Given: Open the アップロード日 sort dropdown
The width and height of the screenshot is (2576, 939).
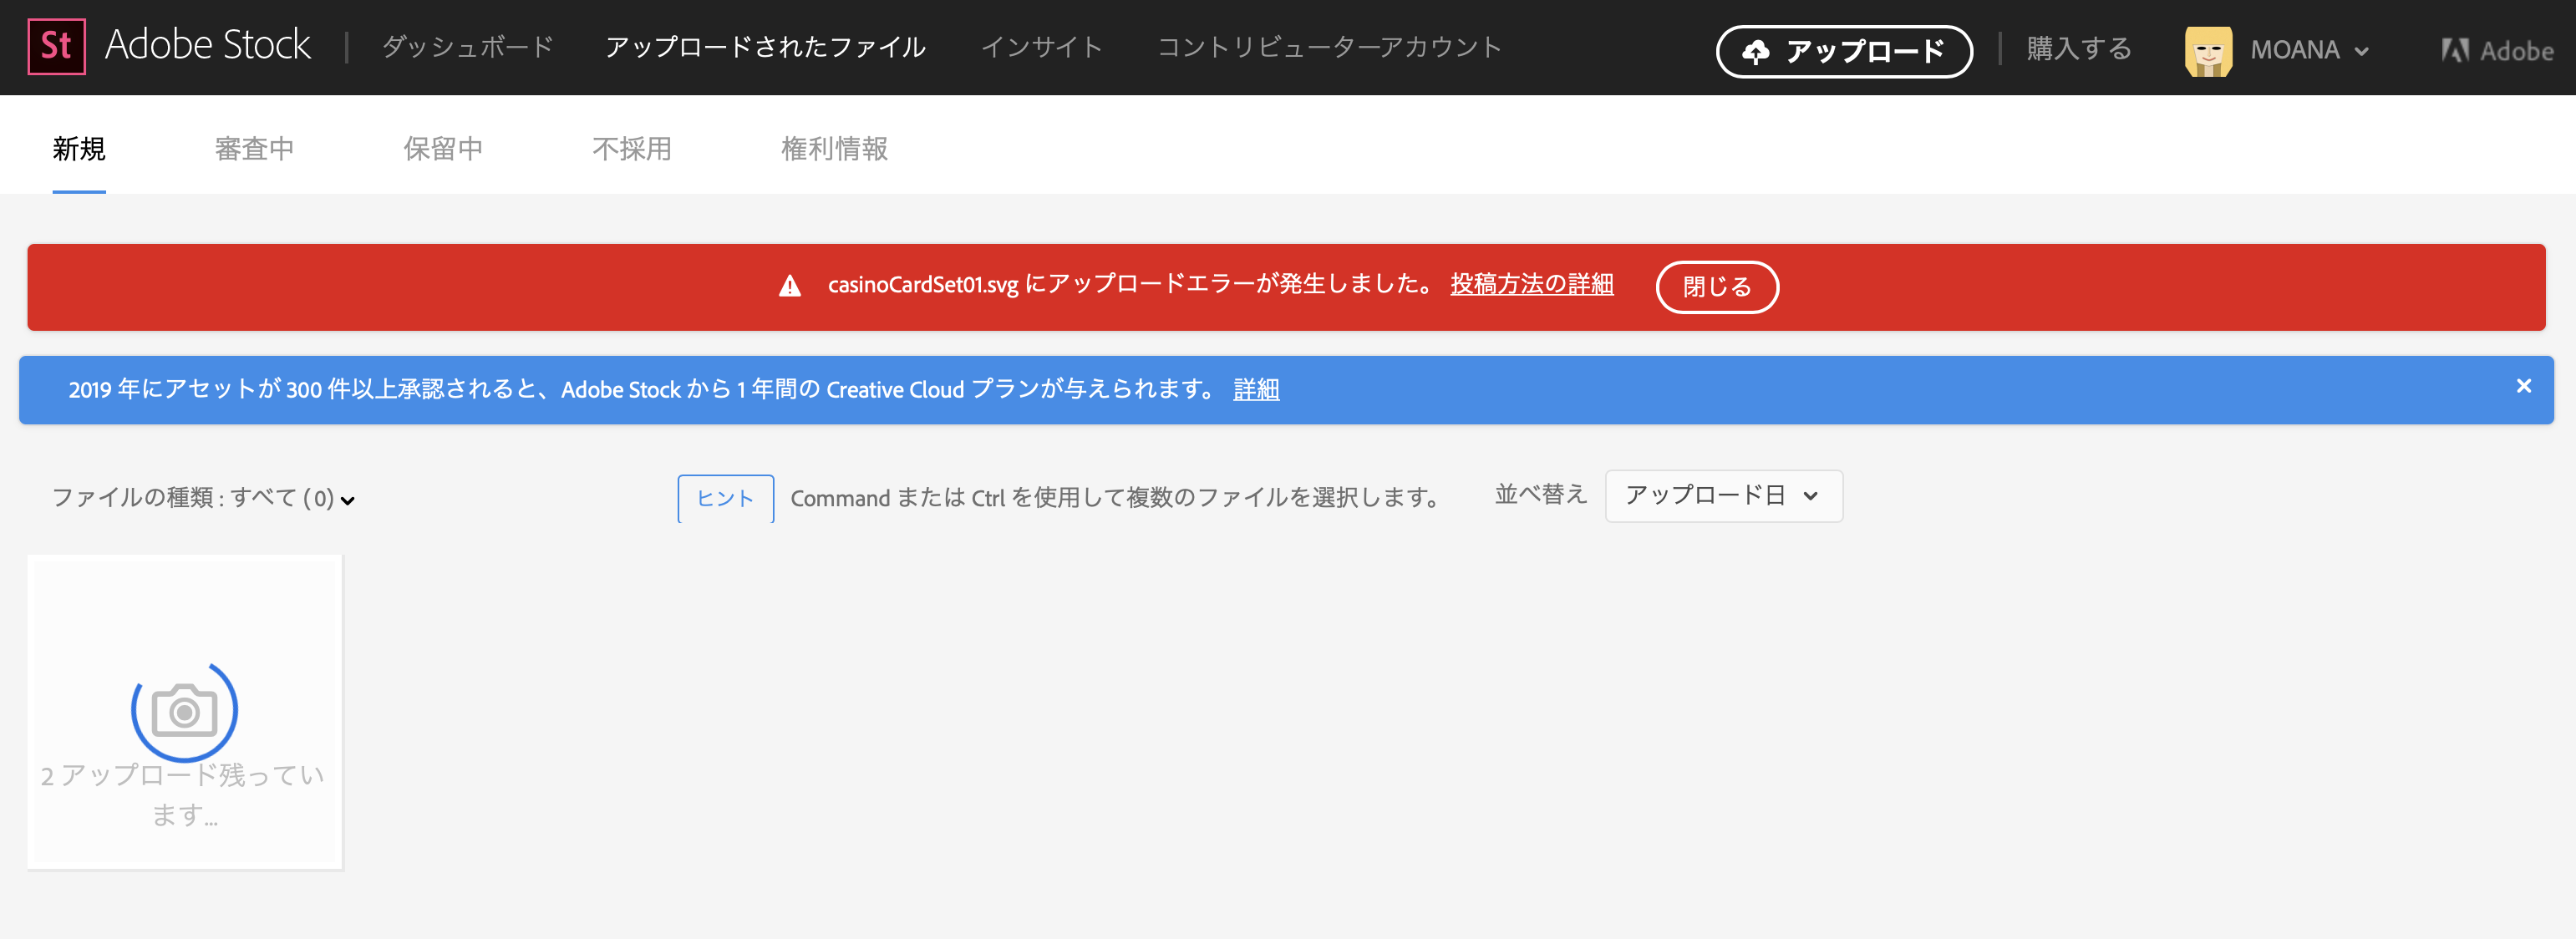Looking at the screenshot, I should (x=1722, y=496).
